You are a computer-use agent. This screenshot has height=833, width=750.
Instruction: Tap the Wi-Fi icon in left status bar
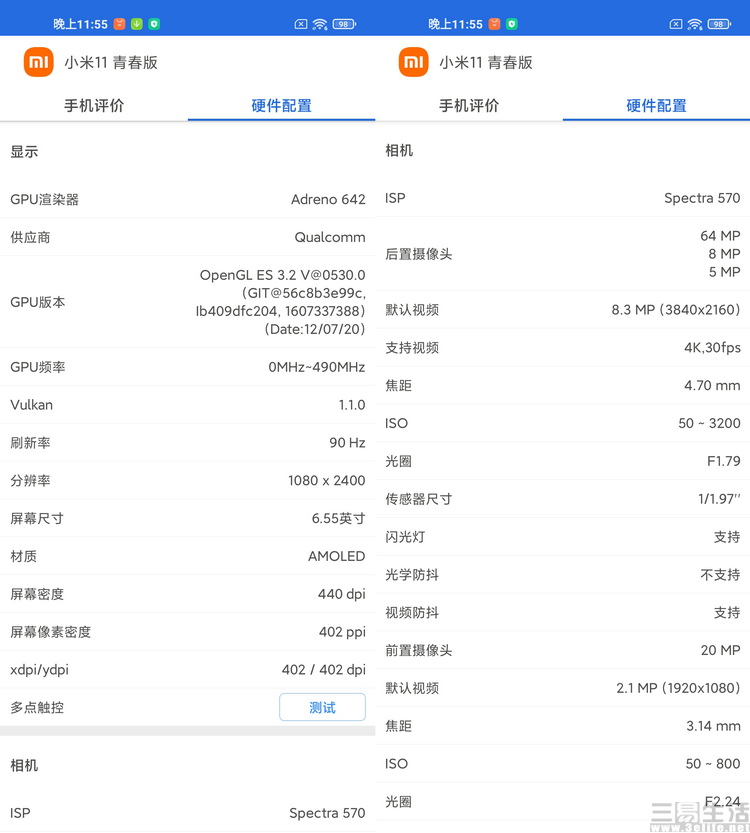320,24
